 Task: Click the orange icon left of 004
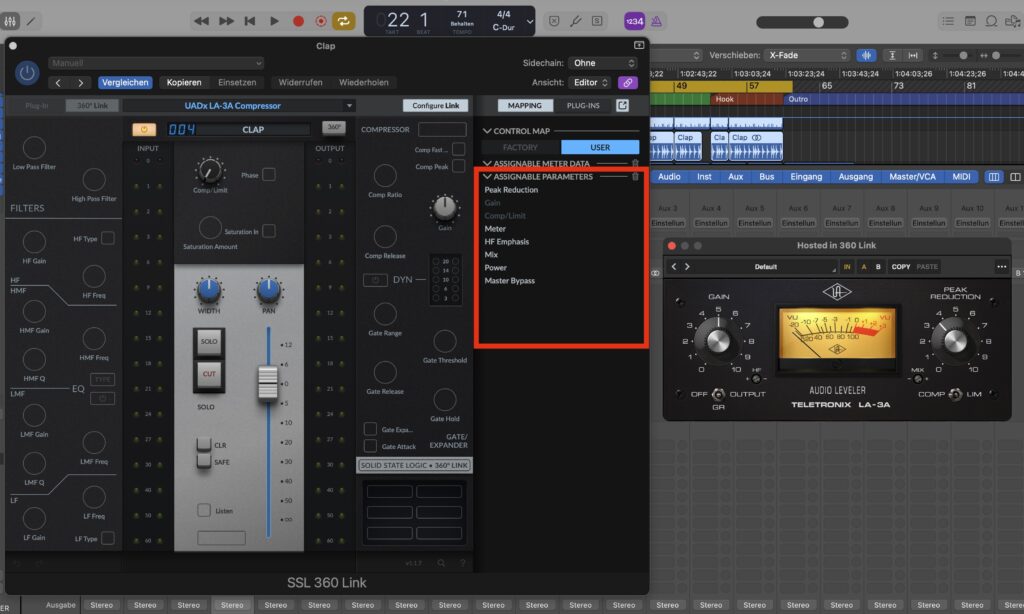click(x=144, y=129)
